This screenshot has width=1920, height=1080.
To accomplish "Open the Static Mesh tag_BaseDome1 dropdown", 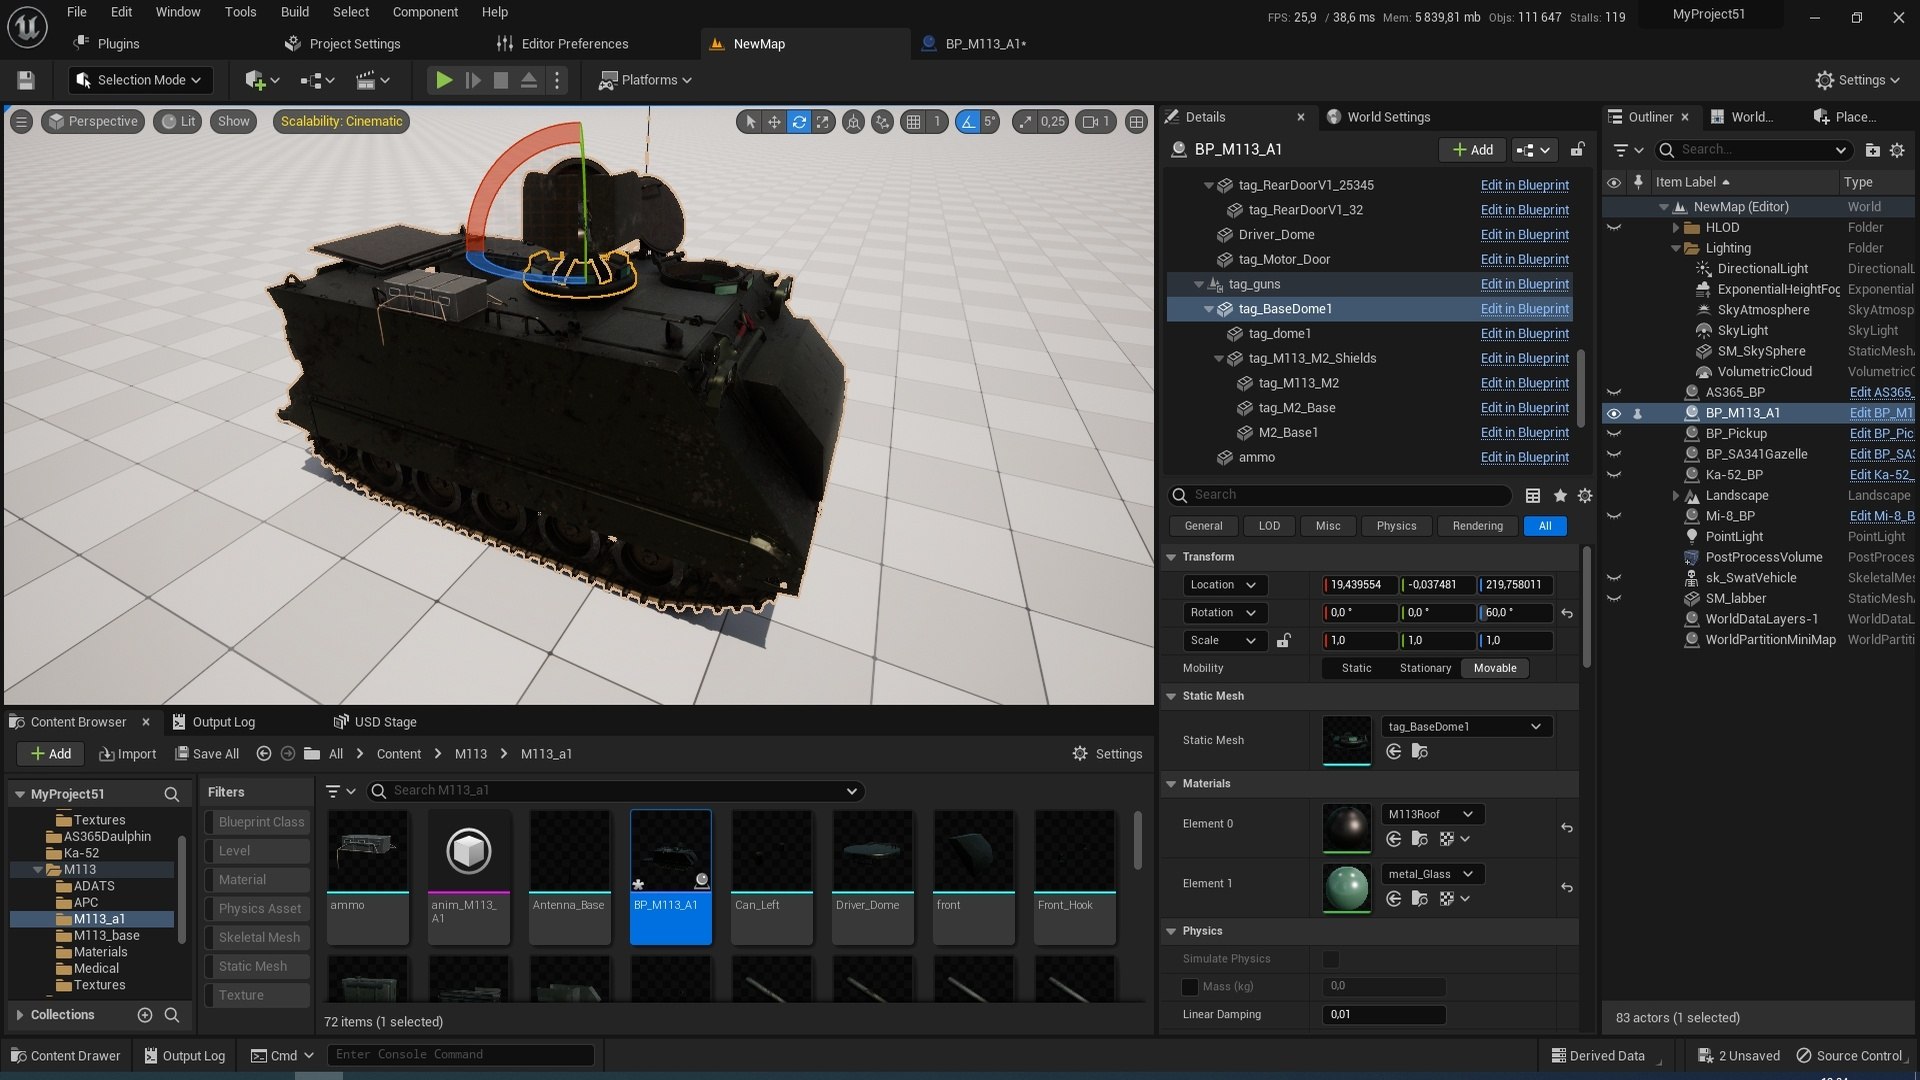I will coord(1466,727).
